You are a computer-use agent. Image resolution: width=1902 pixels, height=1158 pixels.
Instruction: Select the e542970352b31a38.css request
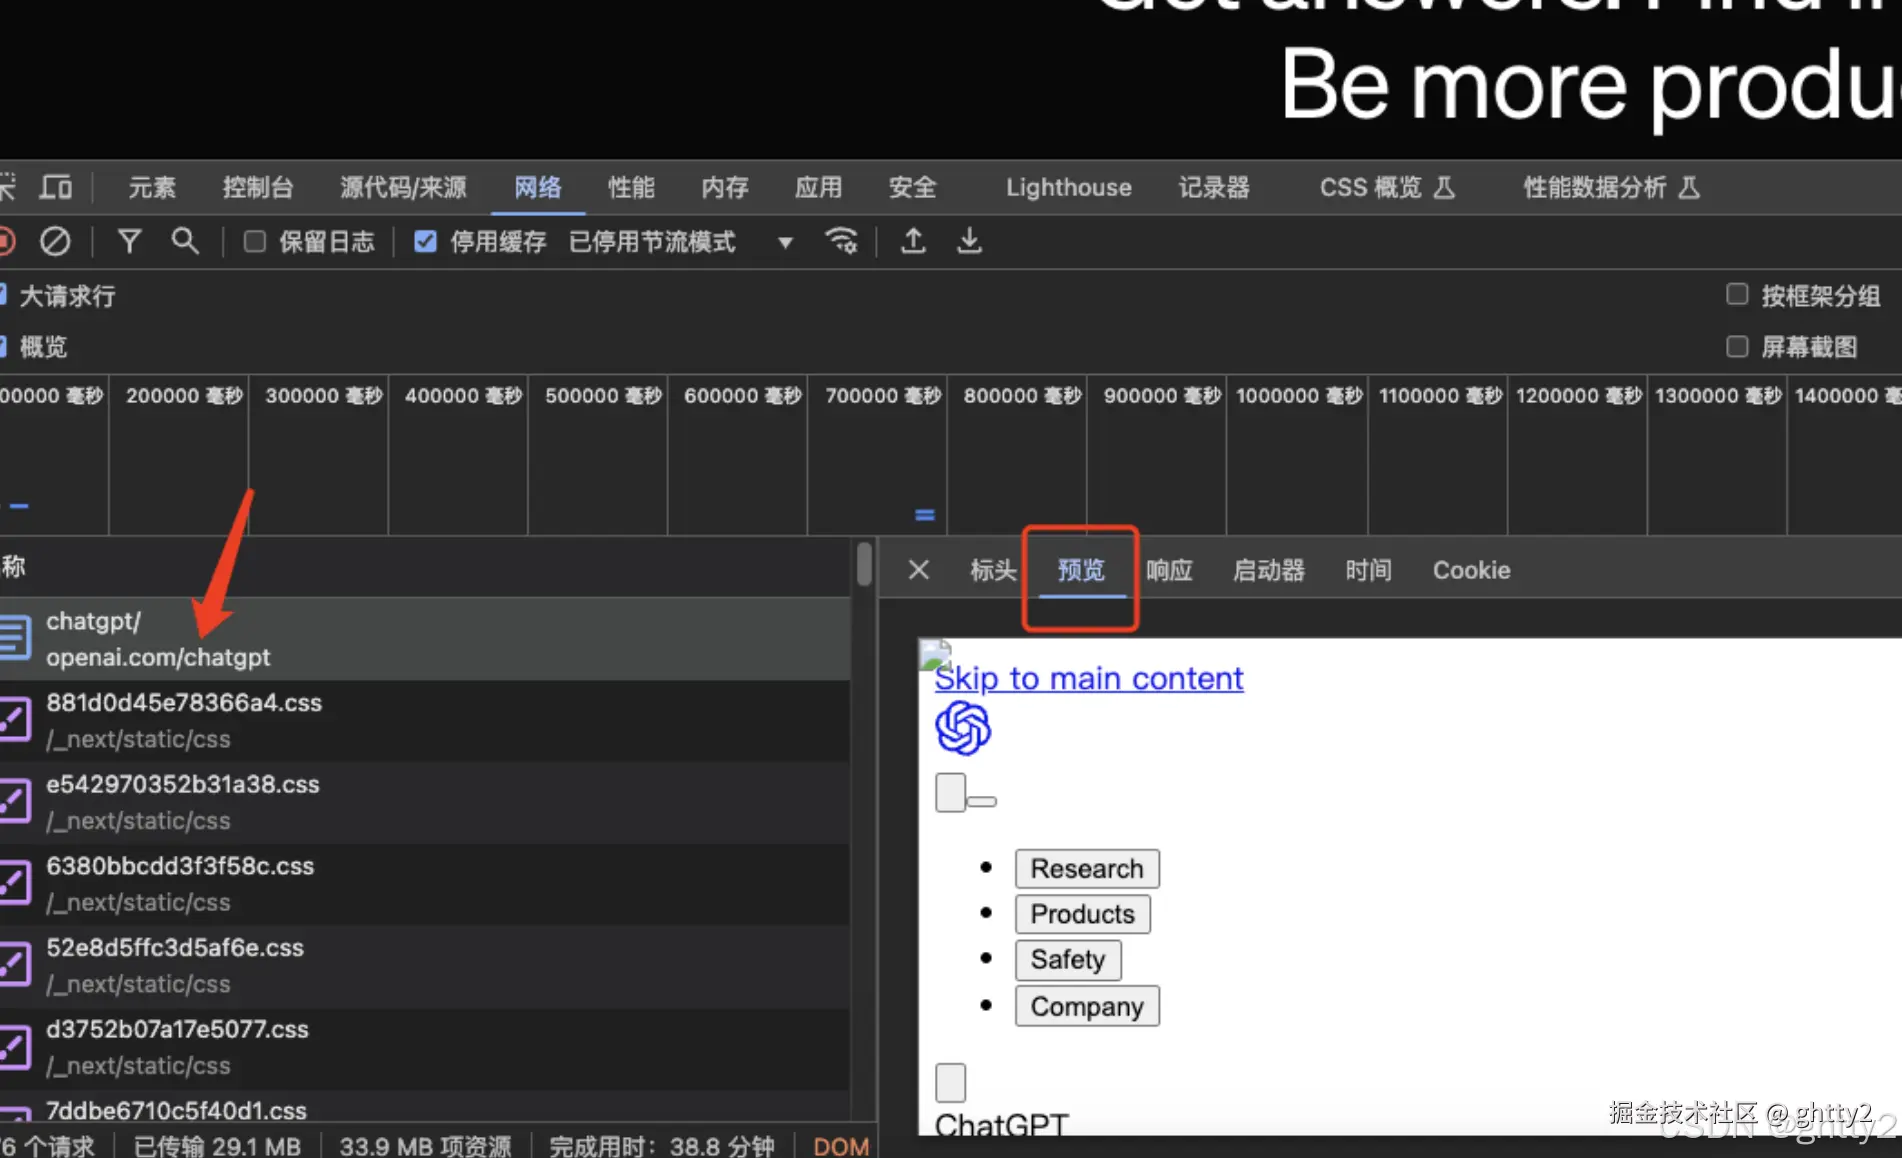[x=425, y=802]
